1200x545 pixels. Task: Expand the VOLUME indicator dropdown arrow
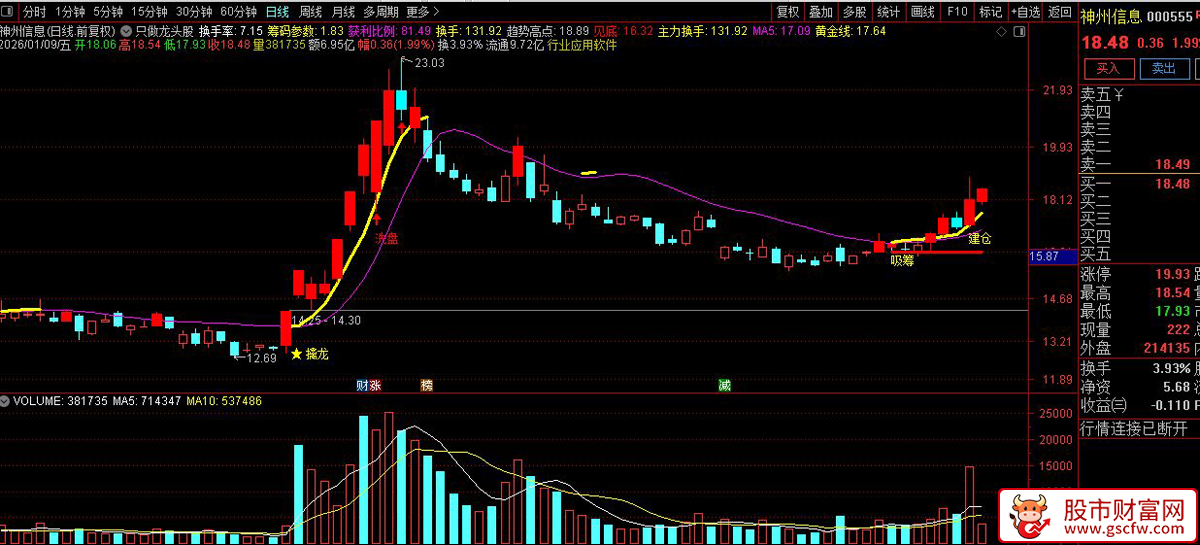click(6, 401)
